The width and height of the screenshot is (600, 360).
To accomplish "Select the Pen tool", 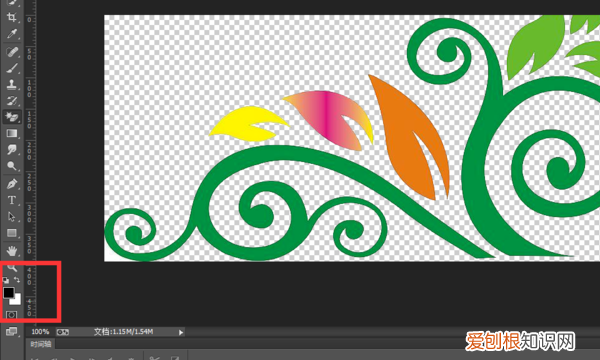I will coord(12,184).
